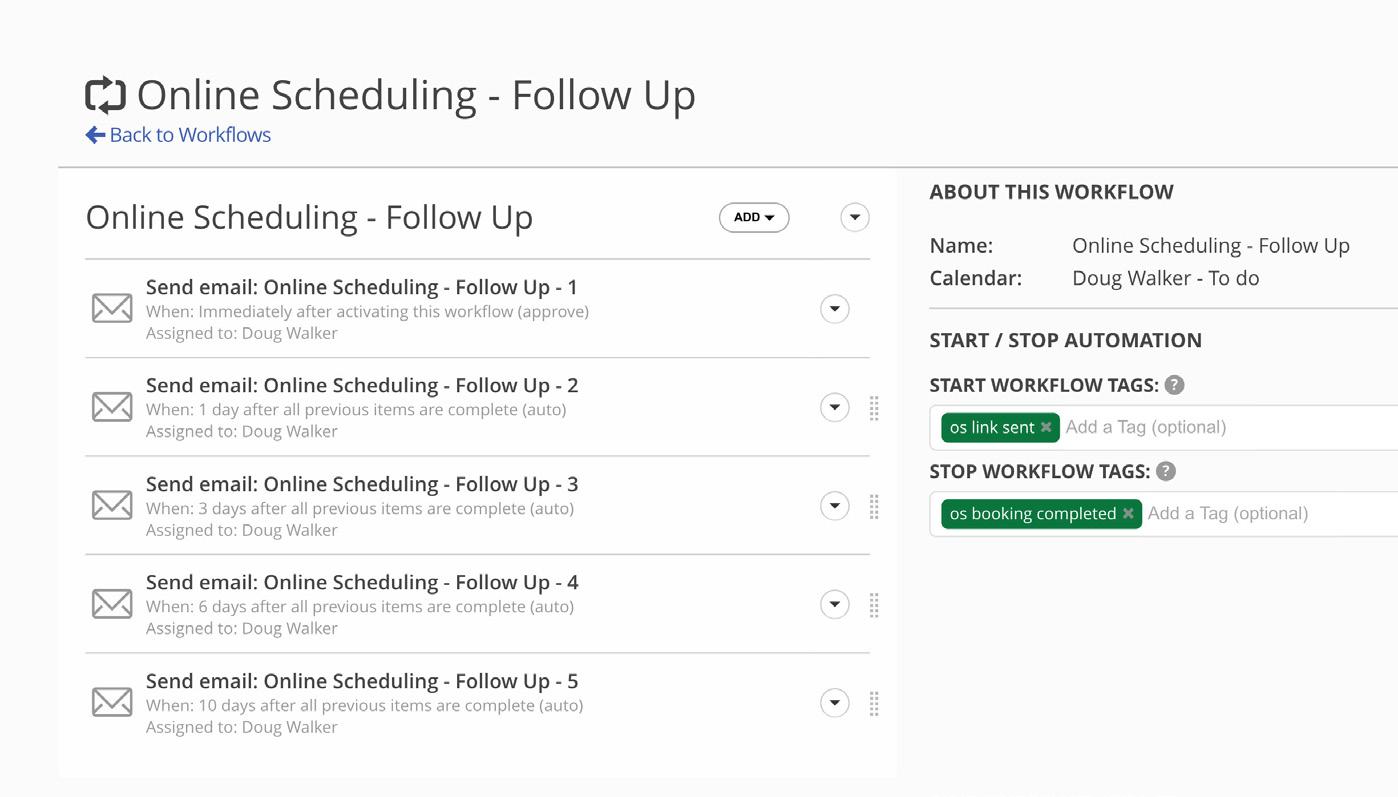1398x797 pixels.
Task: Click the drag handle for Follow Up - 4
Action: click(874, 605)
